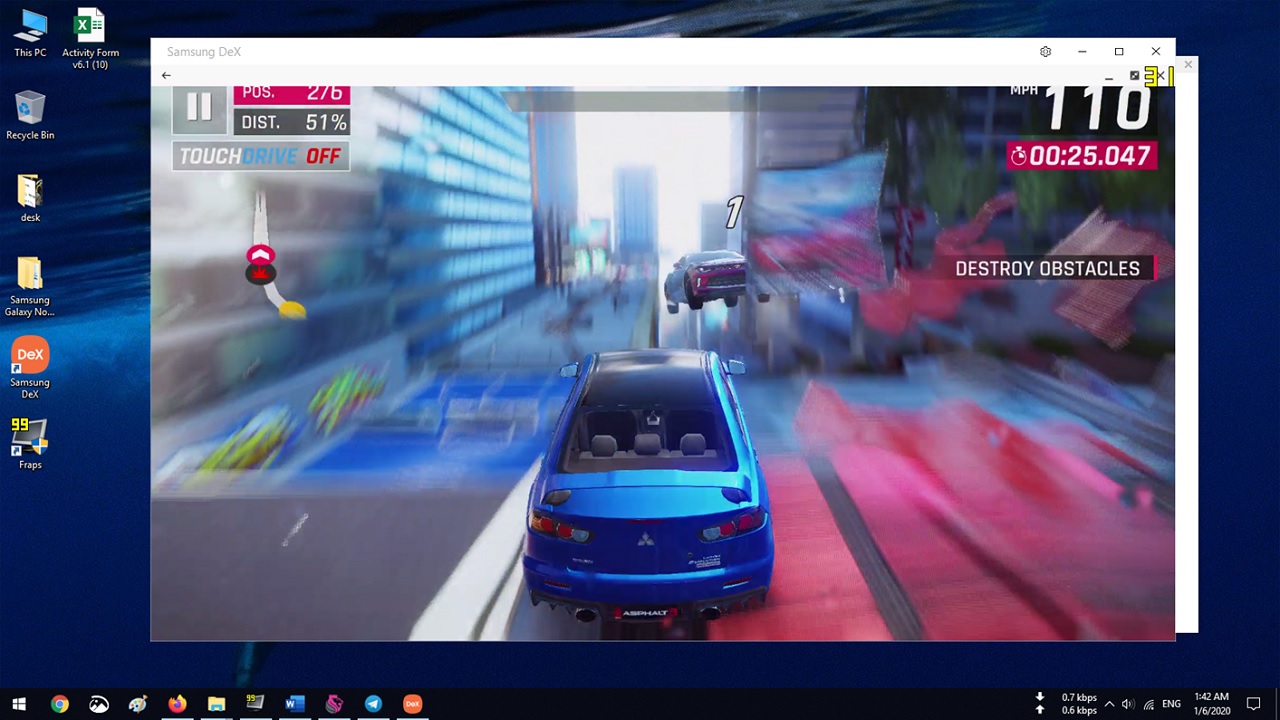Click the POS. 2/6 indicator

tap(292, 94)
